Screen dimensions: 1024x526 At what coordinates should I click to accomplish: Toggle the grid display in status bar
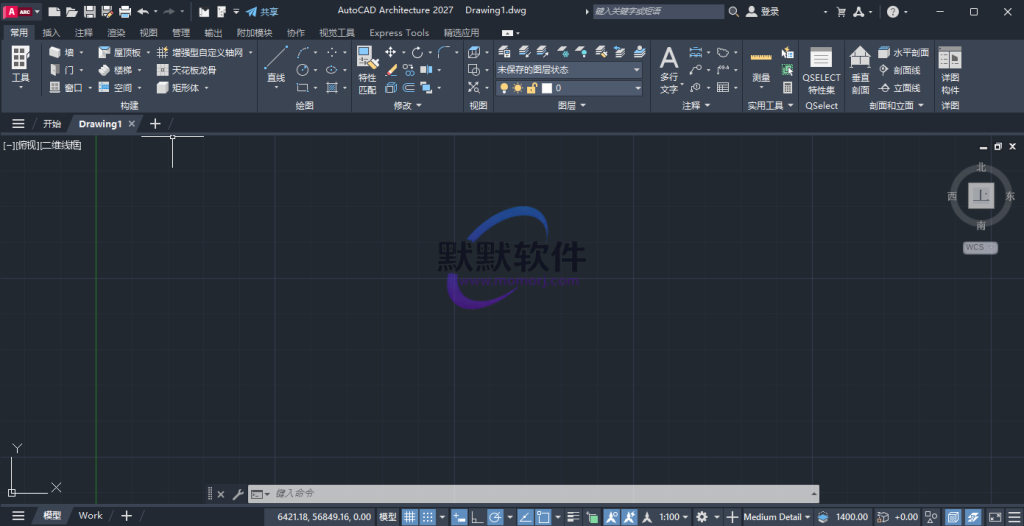[x=409, y=517]
